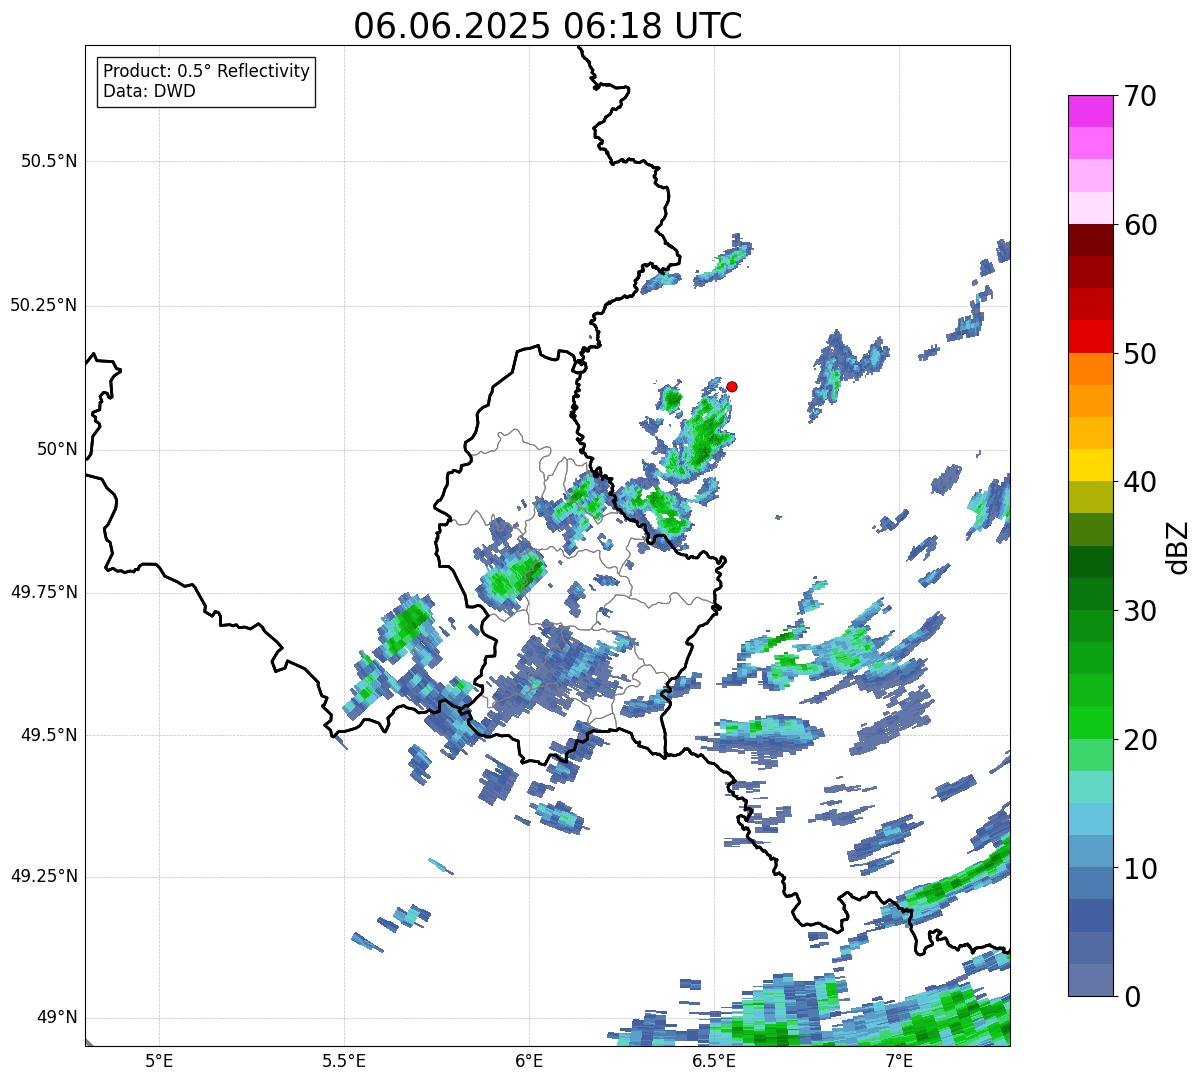Click the longitude label 7°E
This screenshot has width=1202, height=1081.
point(899,1060)
